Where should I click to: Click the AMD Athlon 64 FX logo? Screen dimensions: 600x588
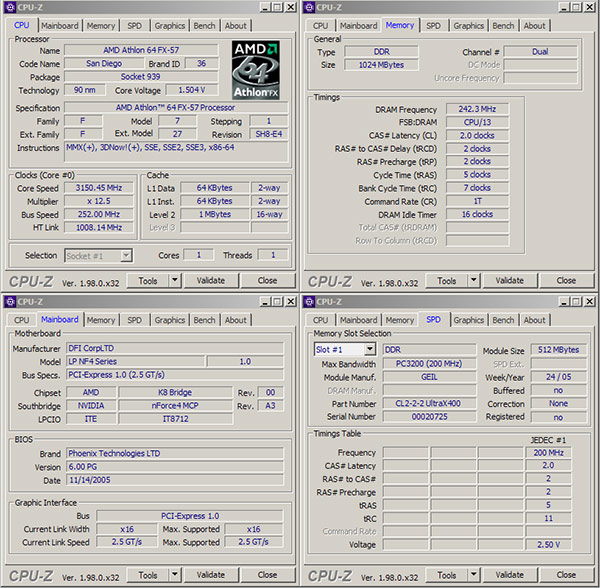pos(256,70)
